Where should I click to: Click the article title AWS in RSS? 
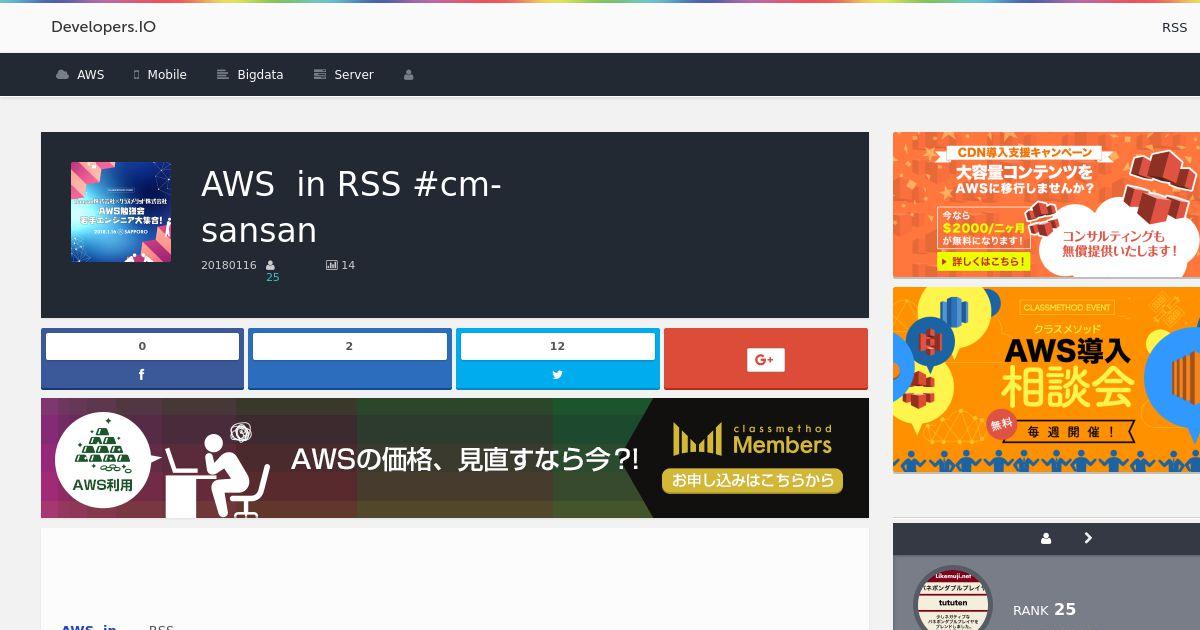coord(351,207)
